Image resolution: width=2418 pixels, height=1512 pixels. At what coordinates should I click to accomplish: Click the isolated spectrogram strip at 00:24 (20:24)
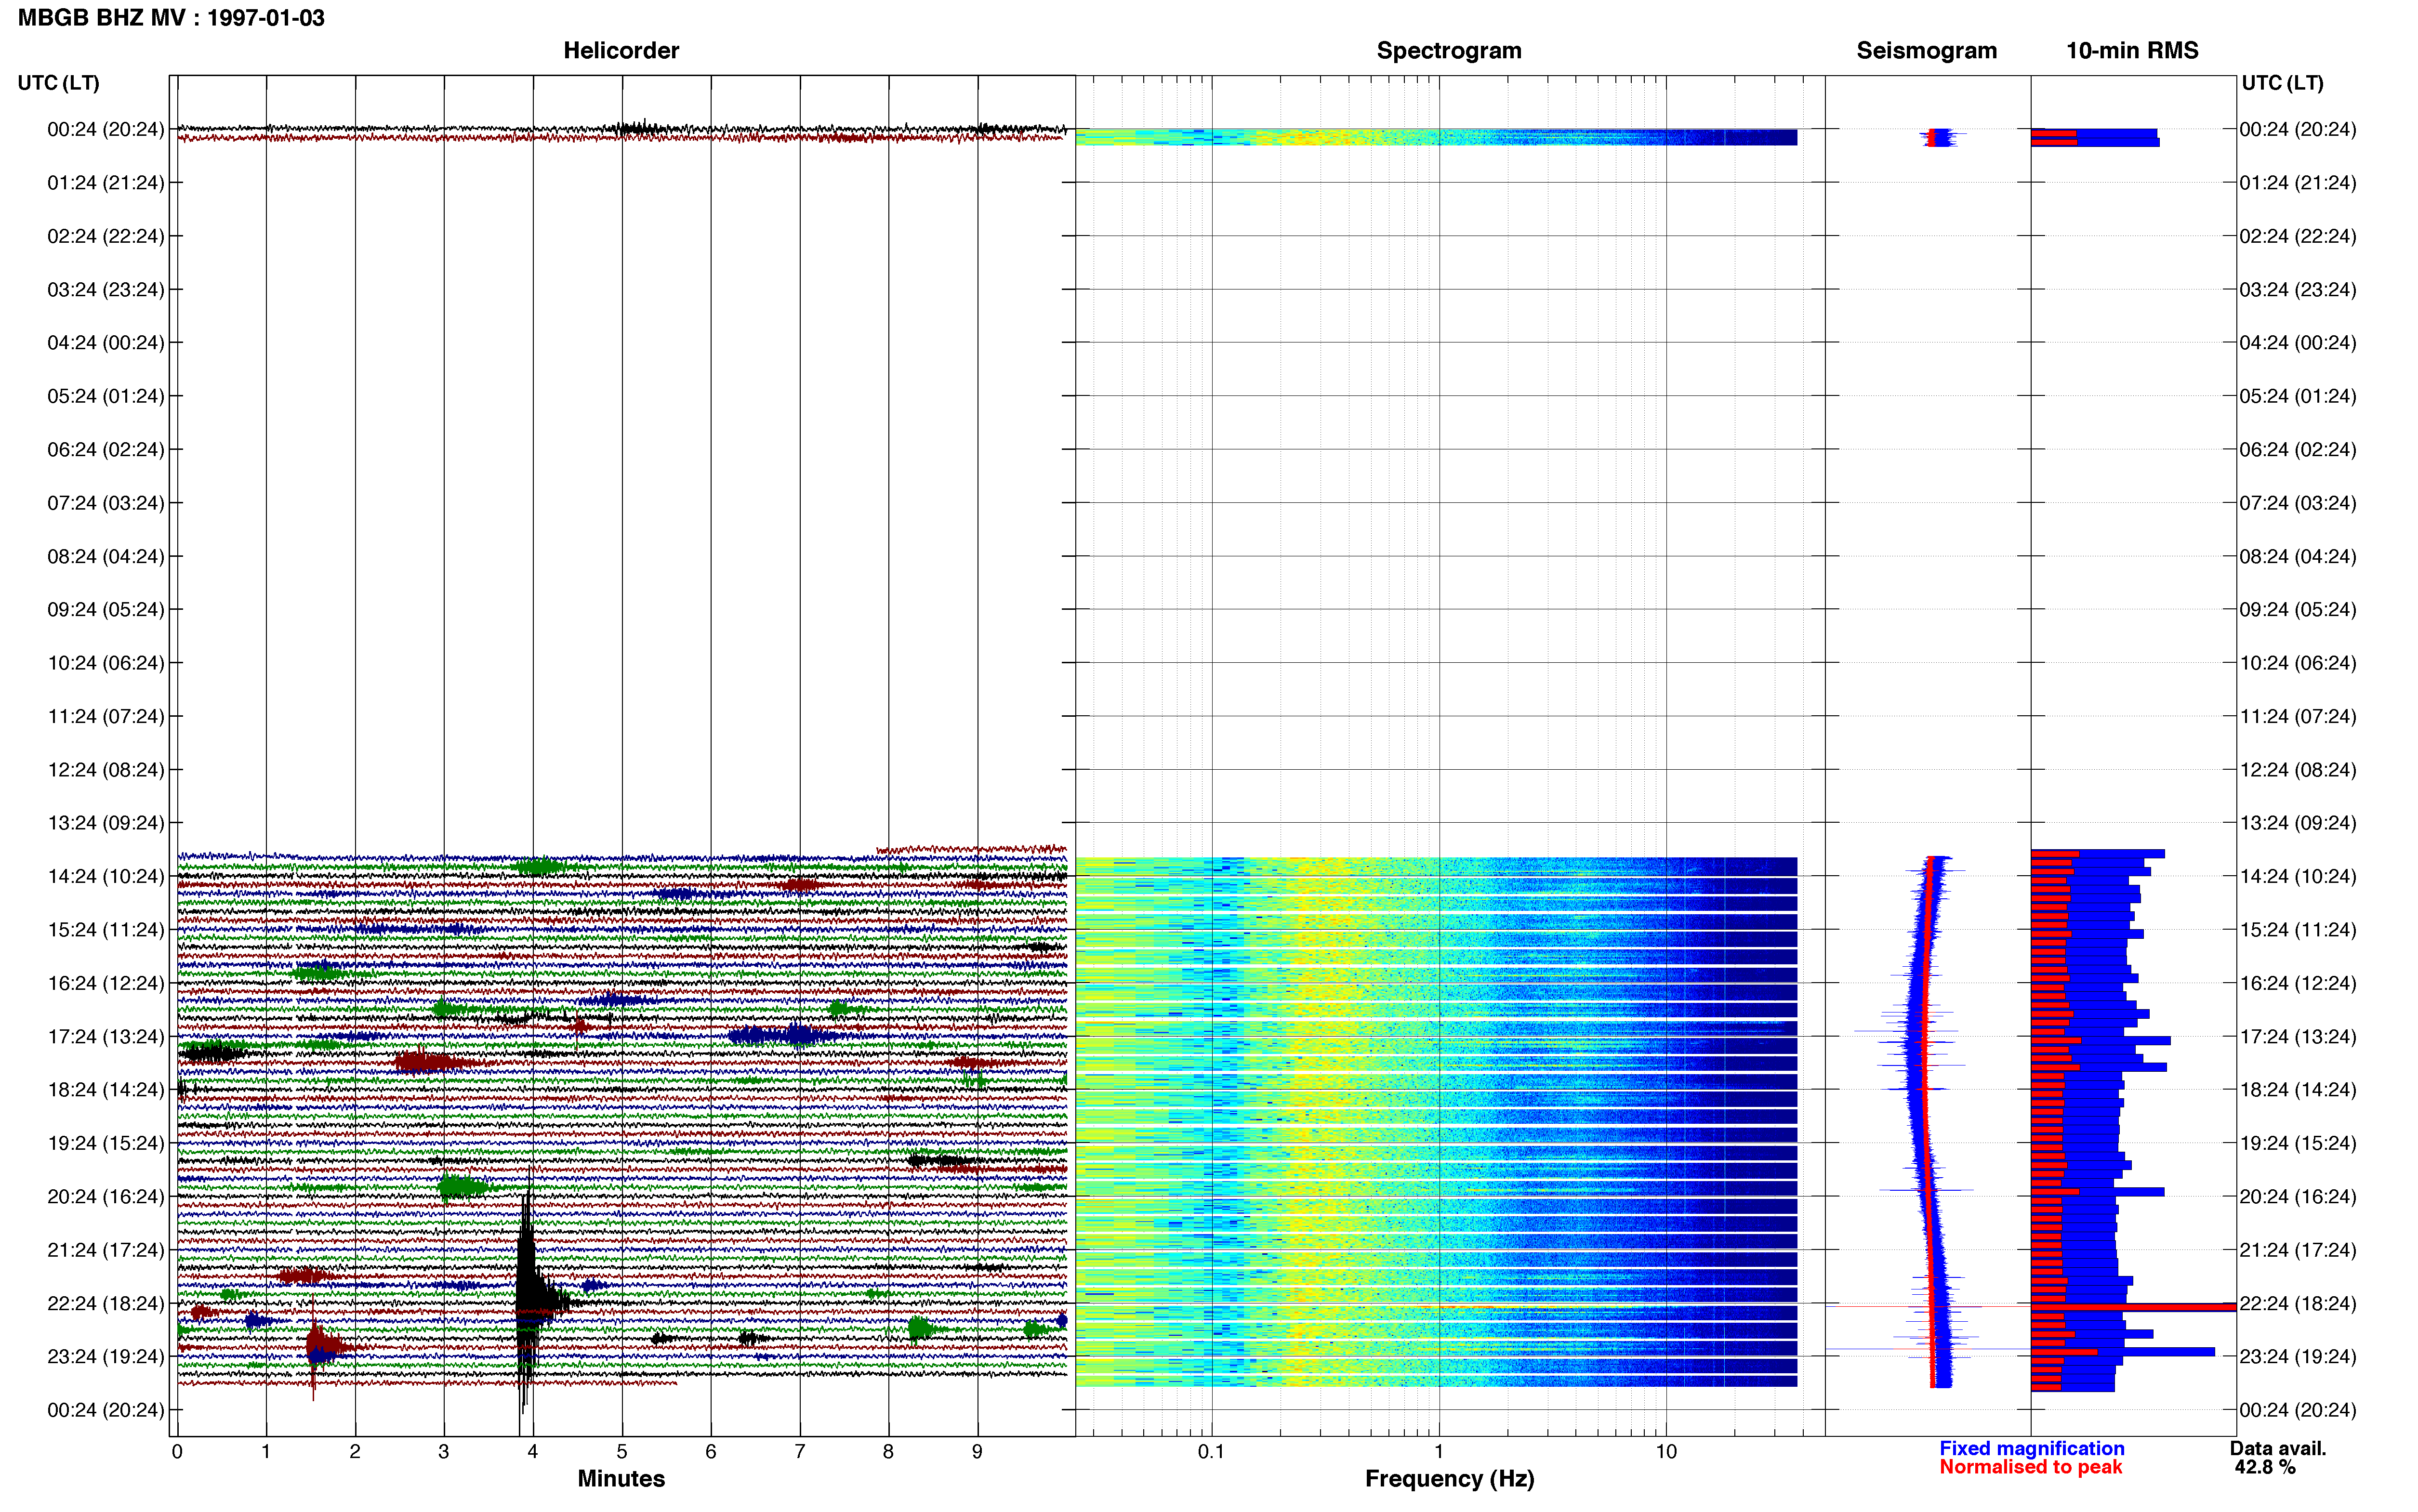(1436, 137)
